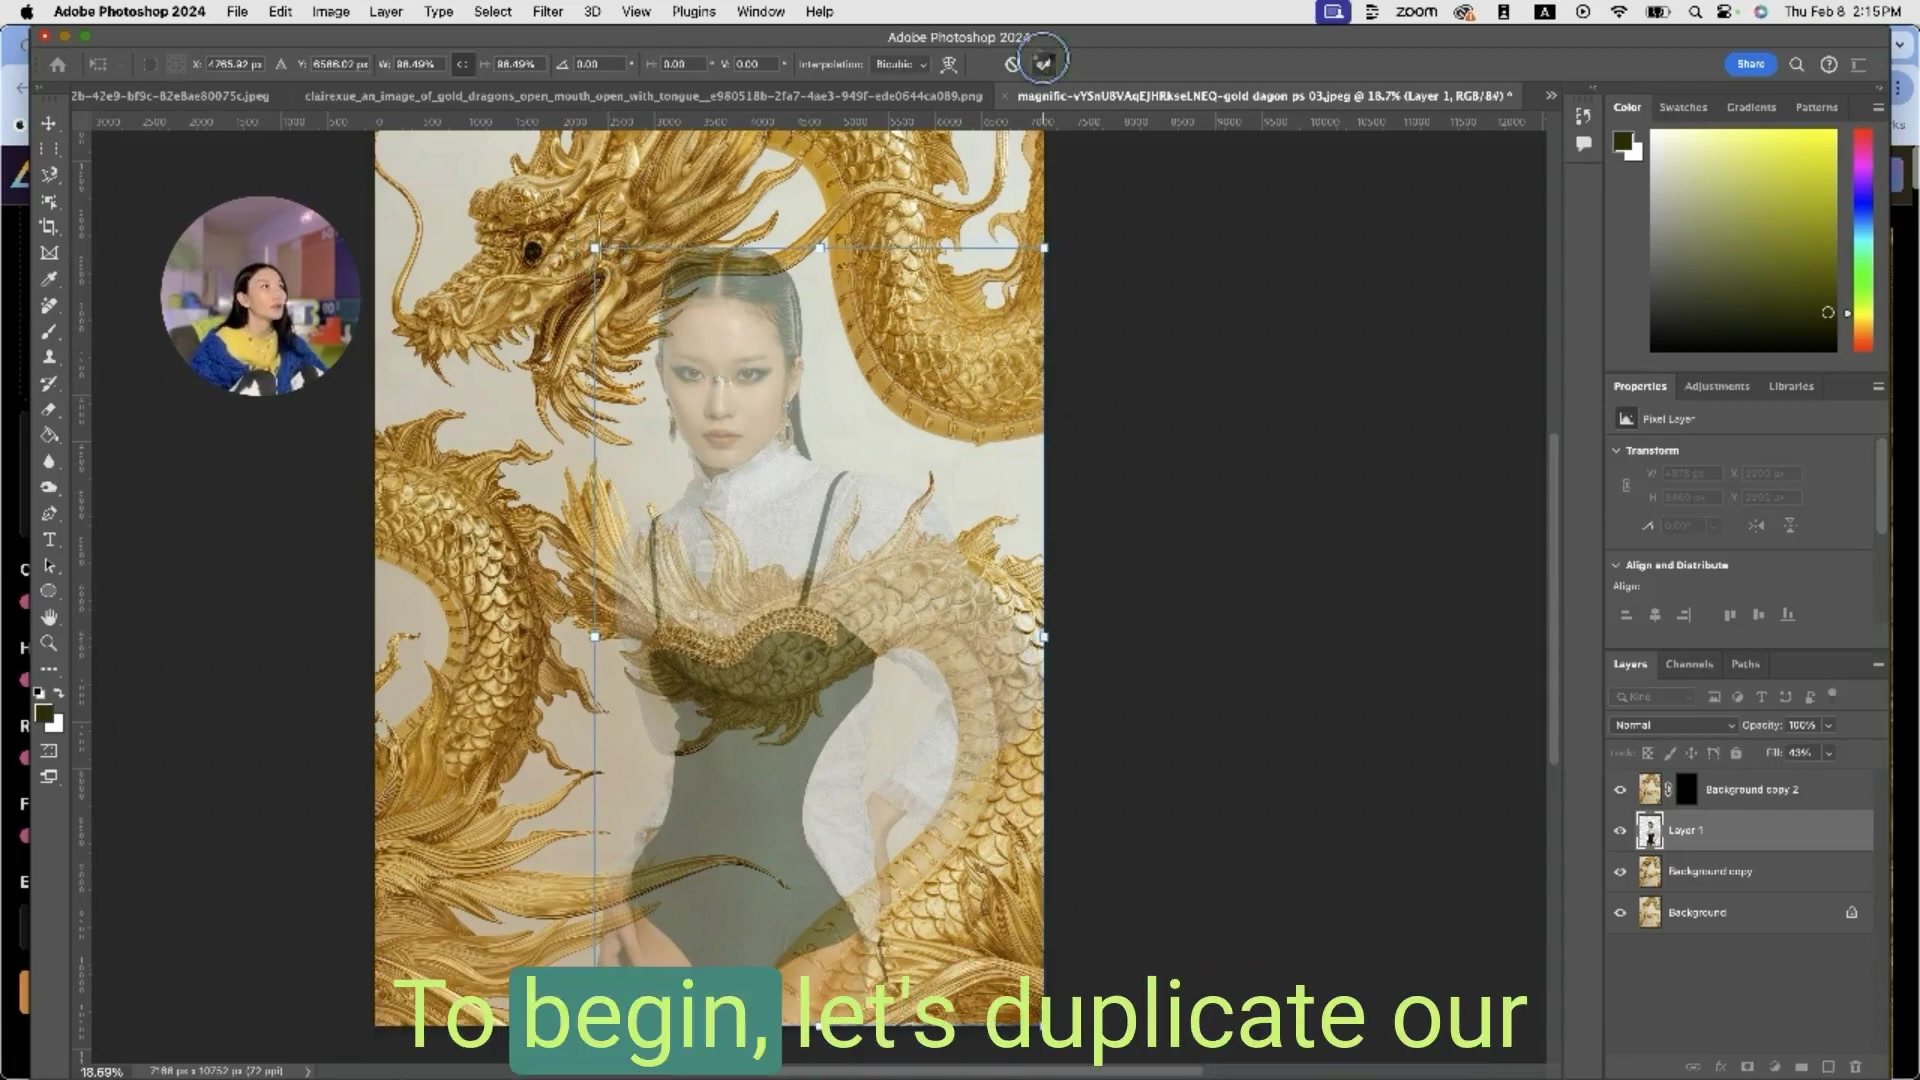Open the Filter menu
This screenshot has width=1920, height=1080.
pos(547,12)
